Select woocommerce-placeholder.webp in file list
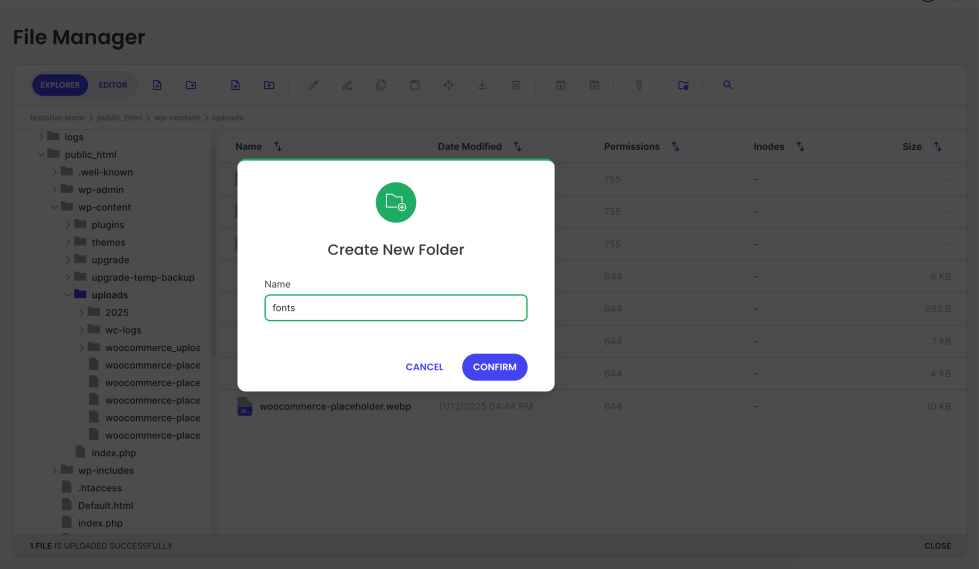 [335, 407]
